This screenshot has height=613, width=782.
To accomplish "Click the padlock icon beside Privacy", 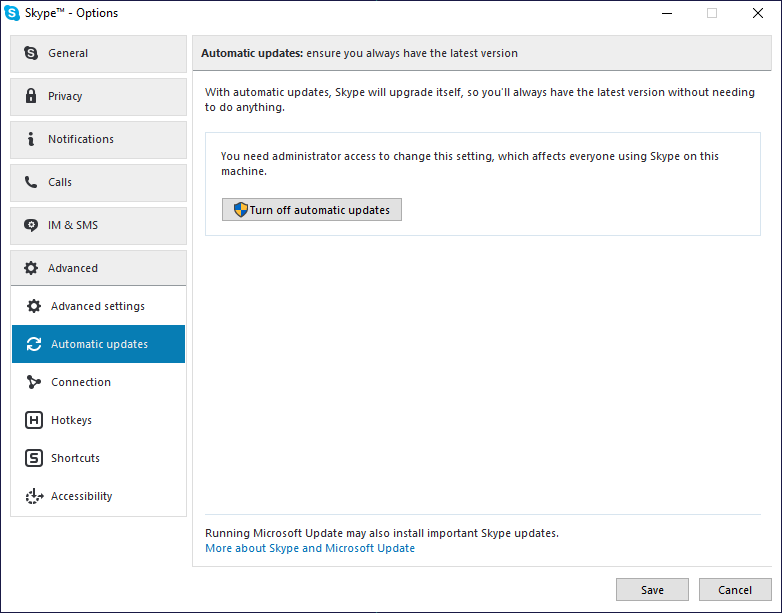I will coord(31,96).
